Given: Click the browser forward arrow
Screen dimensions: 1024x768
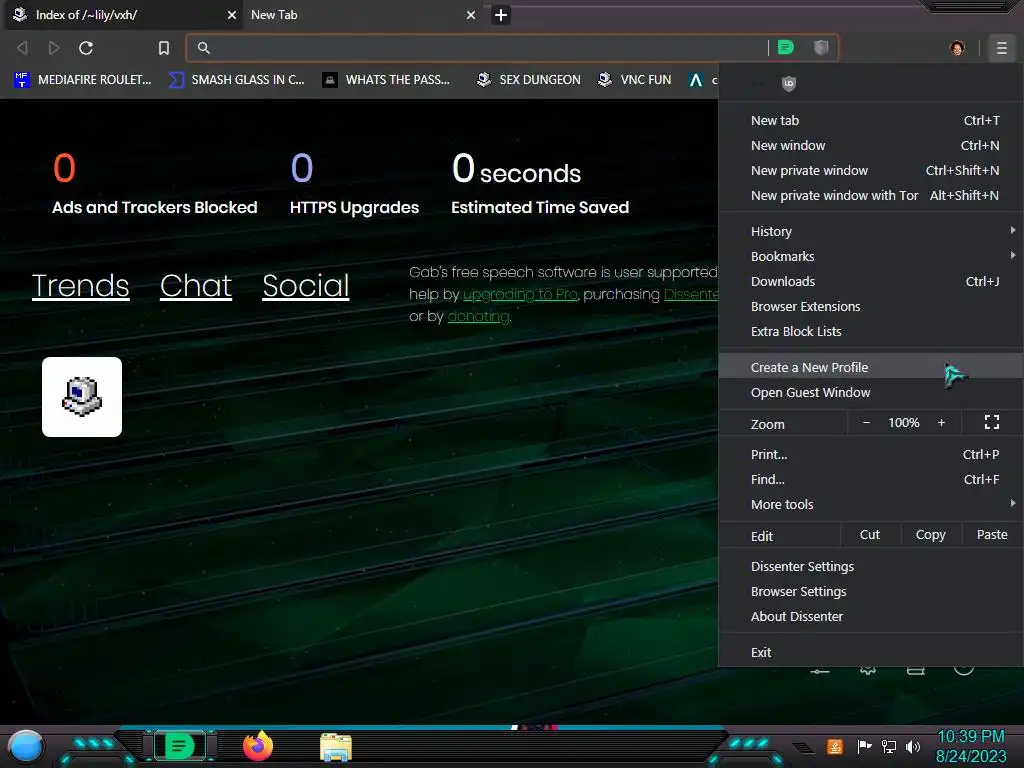Looking at the screenshot, I should (x=54, y=48).
